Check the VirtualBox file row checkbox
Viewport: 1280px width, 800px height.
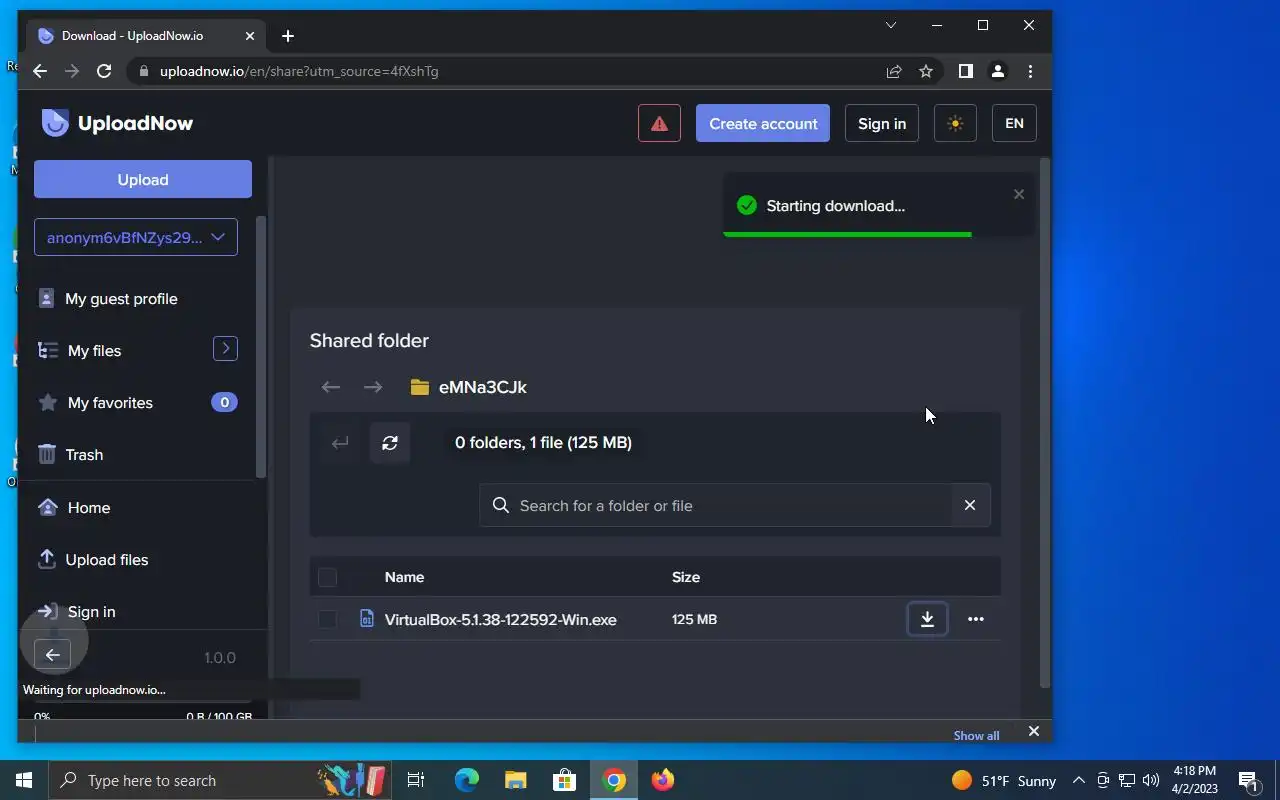(327, 619)
